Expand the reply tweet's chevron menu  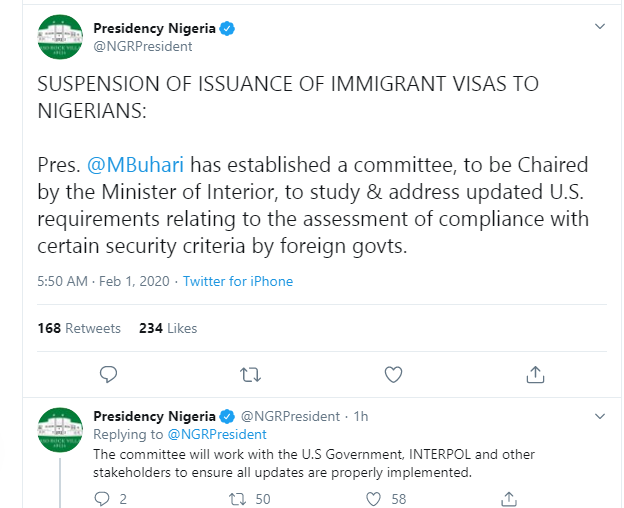coord(600,417)
